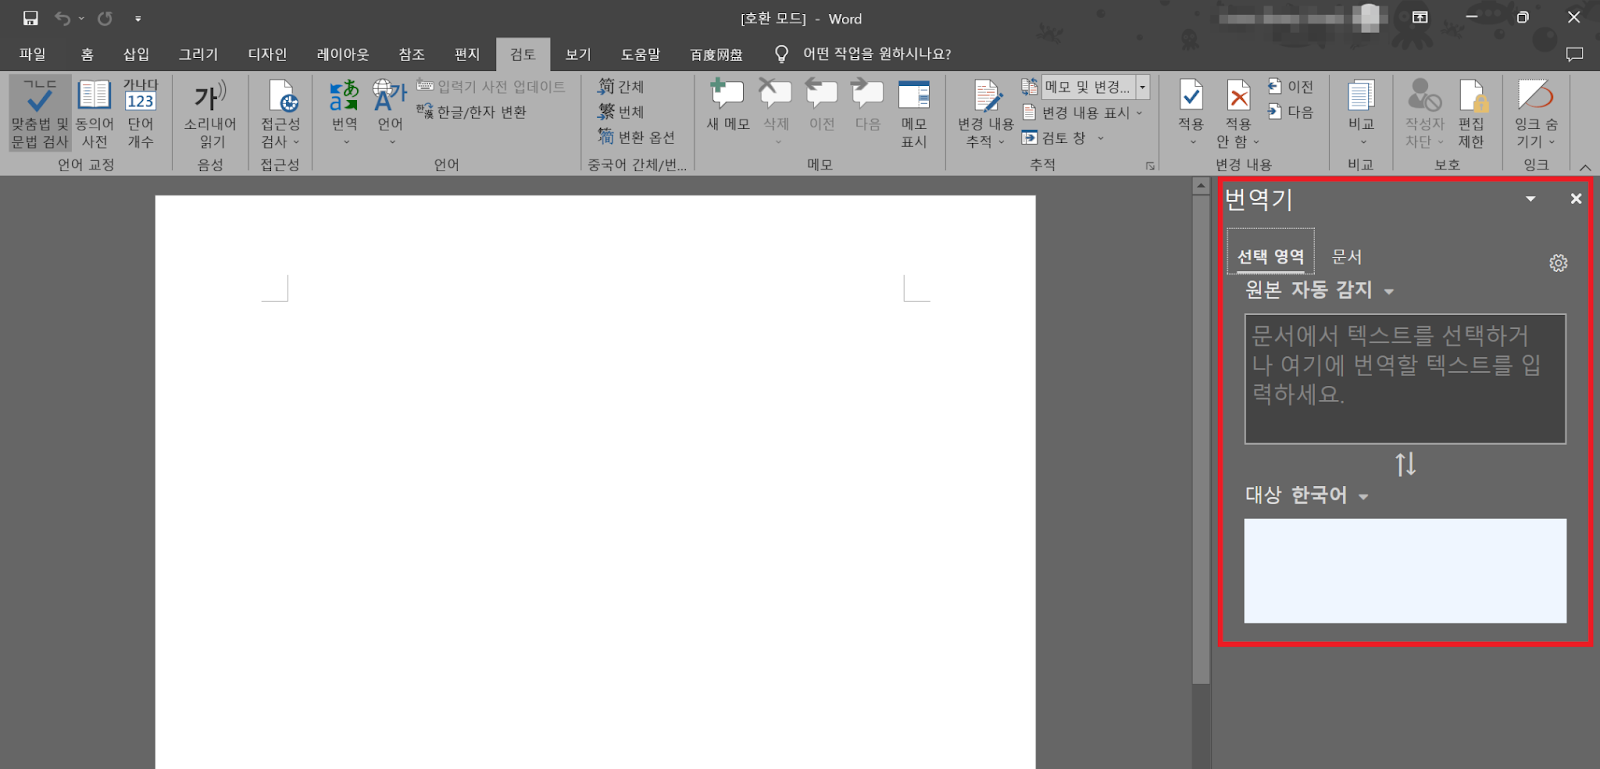Click the source text box in translator
The height and width of the screenshot is (769, 1600).
click(1405, 379)
